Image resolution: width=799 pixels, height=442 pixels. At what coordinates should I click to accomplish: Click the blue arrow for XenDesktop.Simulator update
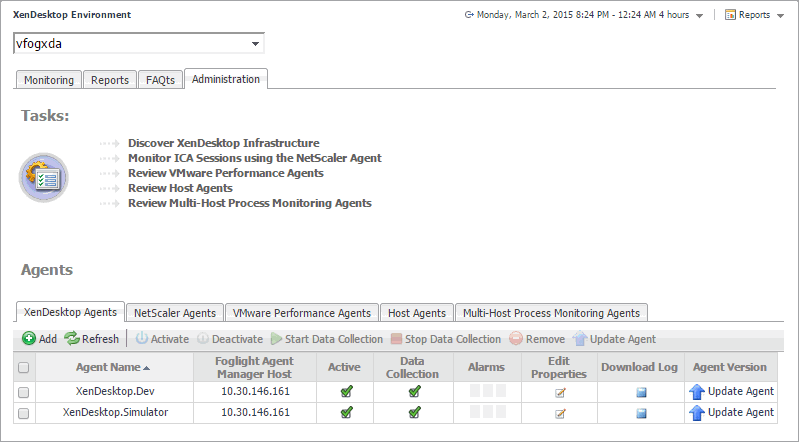point(697,413)
